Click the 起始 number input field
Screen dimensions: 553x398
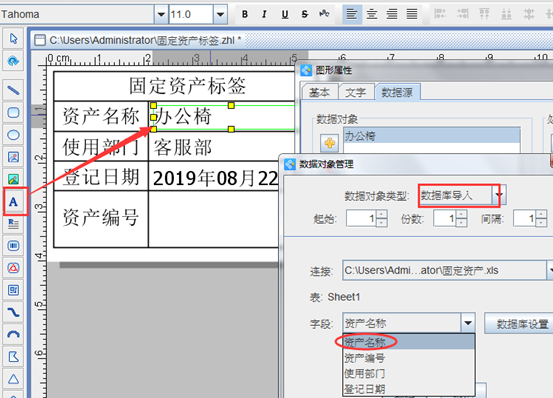tap(361, 219)
